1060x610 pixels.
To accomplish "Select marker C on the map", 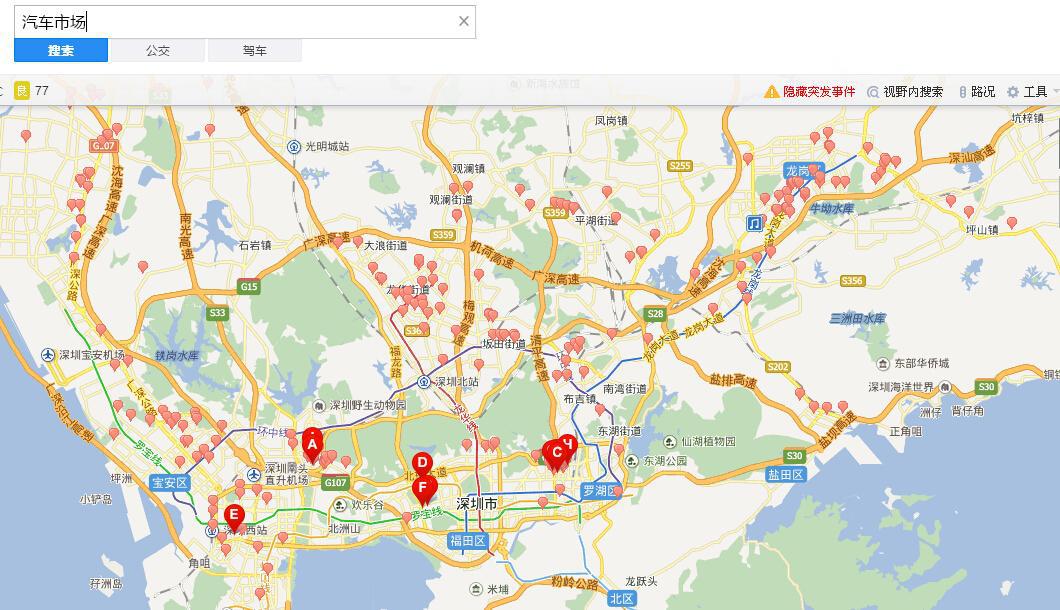I will click(556, 452).
